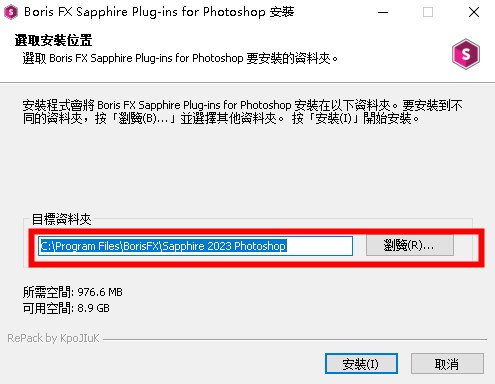Click the 瀏覽(R)... browse button

click(x=410, y=246)
